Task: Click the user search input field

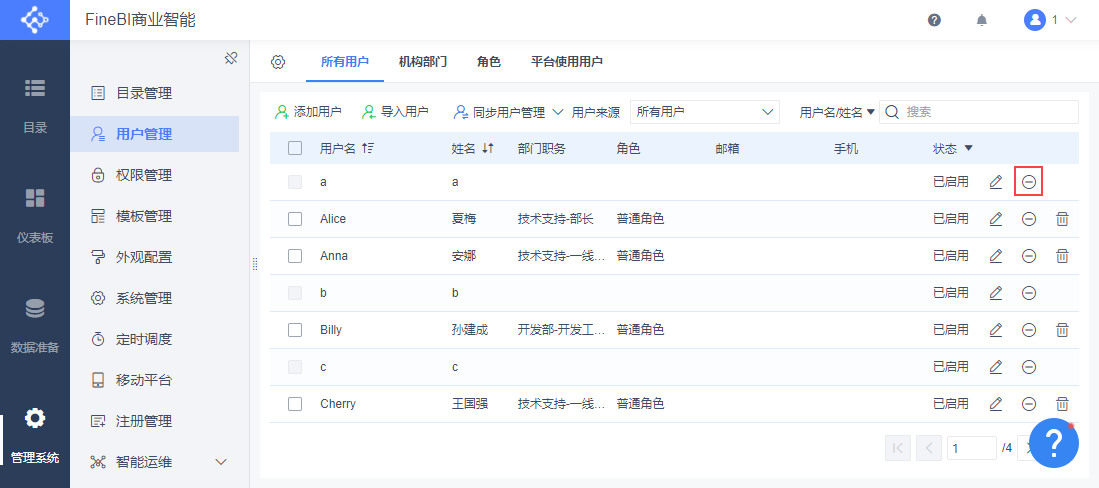Action: [985, 112]
